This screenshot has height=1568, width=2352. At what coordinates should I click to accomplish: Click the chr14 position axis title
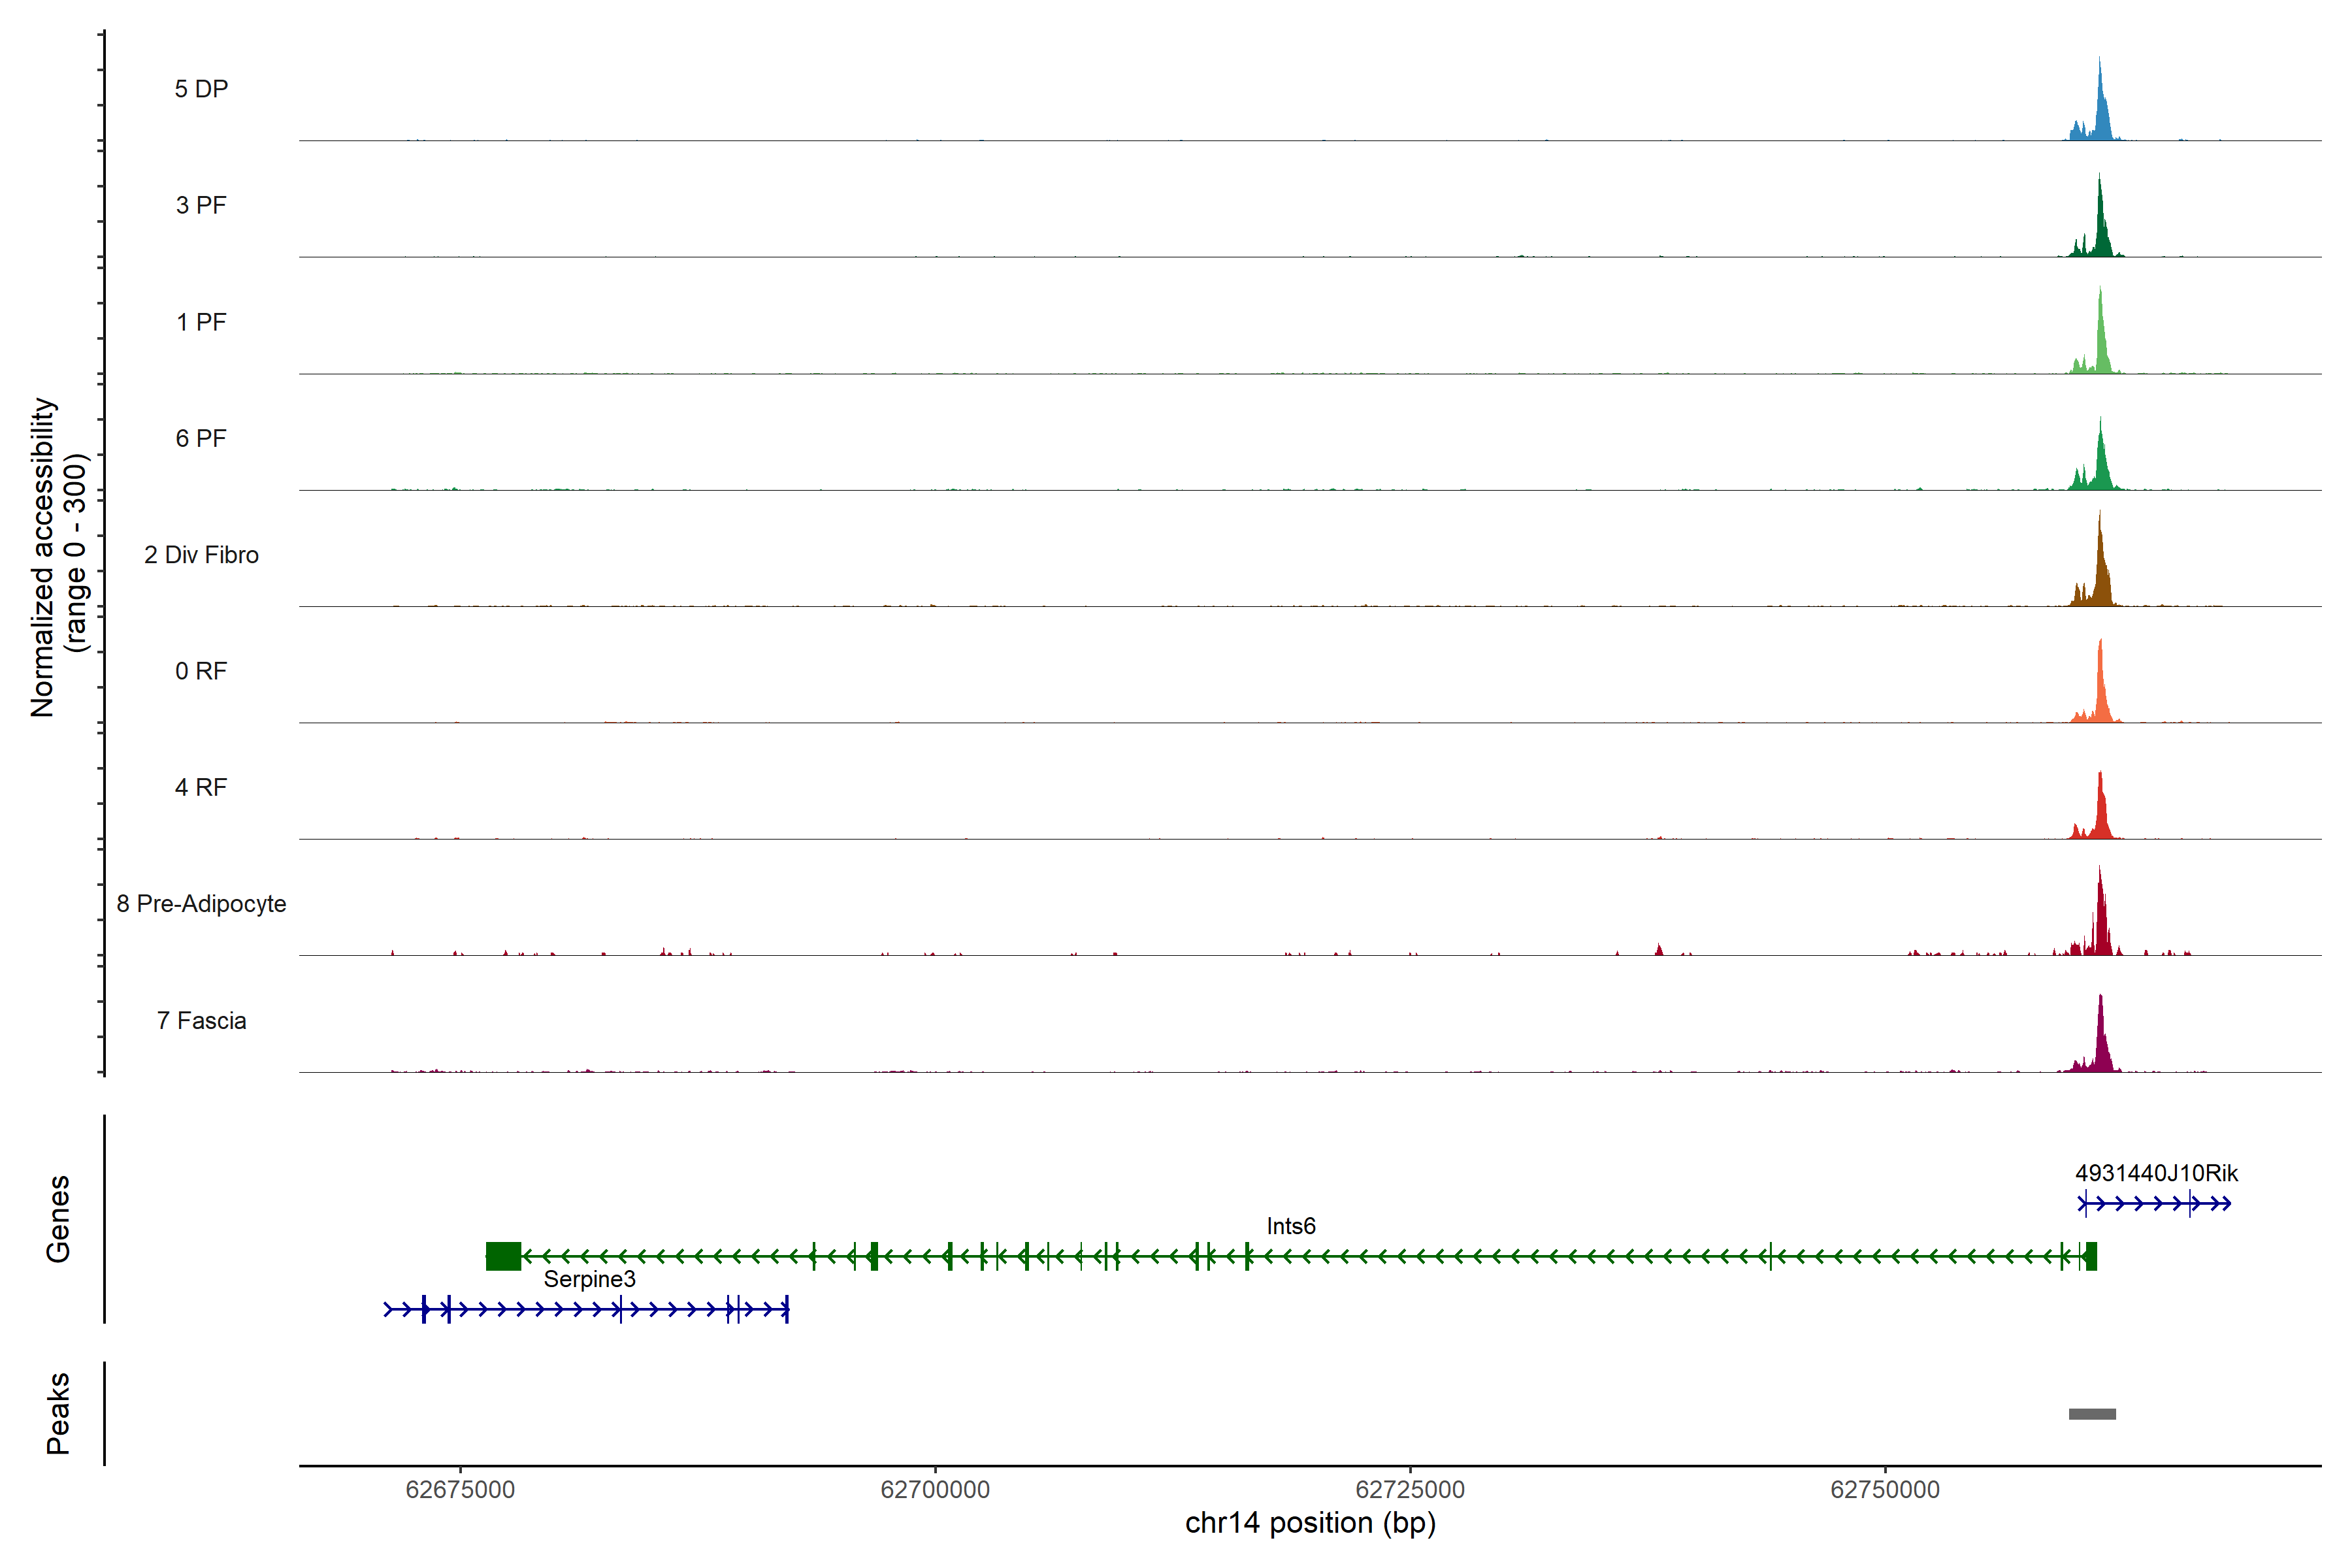pos(1310,1523)
